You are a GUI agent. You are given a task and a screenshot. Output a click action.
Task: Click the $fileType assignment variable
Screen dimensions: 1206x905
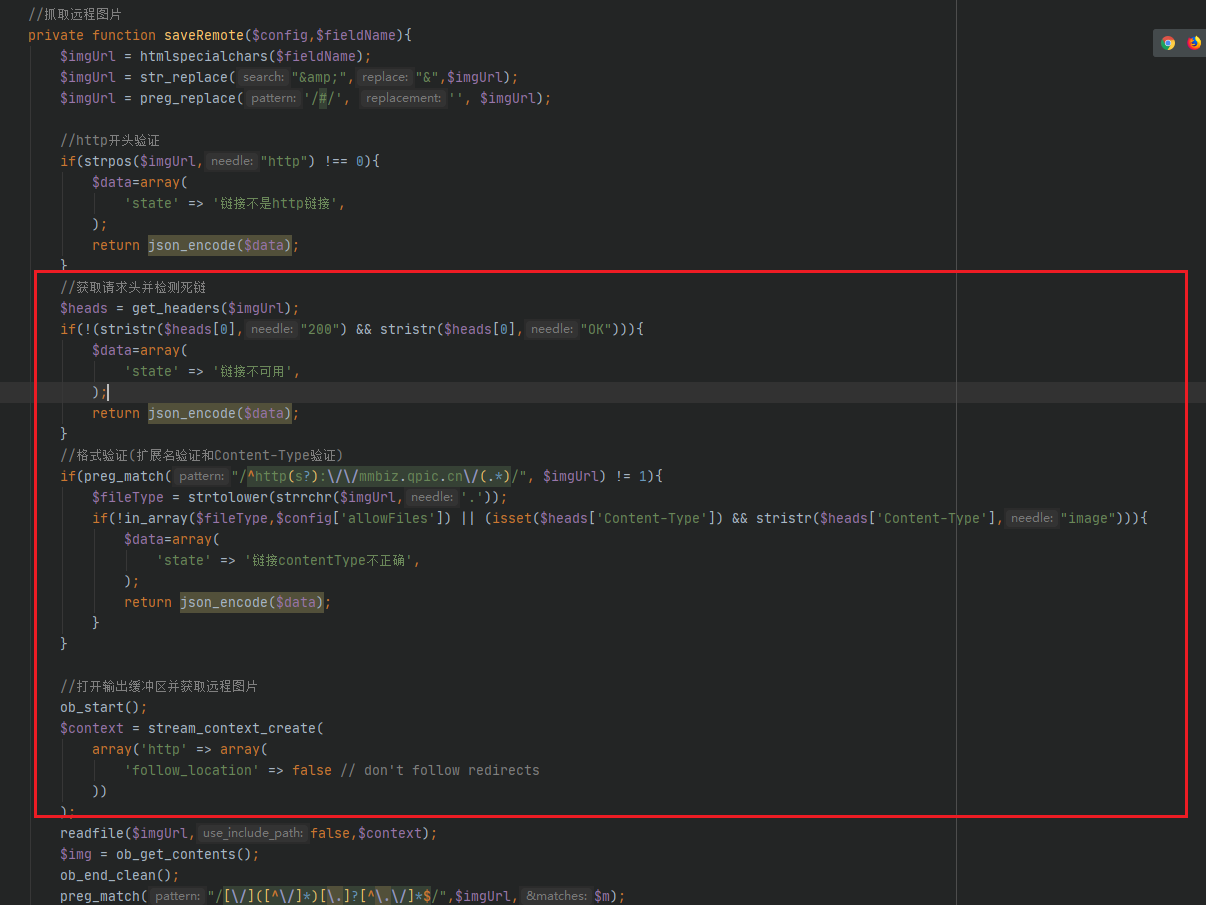coord(128,497)
